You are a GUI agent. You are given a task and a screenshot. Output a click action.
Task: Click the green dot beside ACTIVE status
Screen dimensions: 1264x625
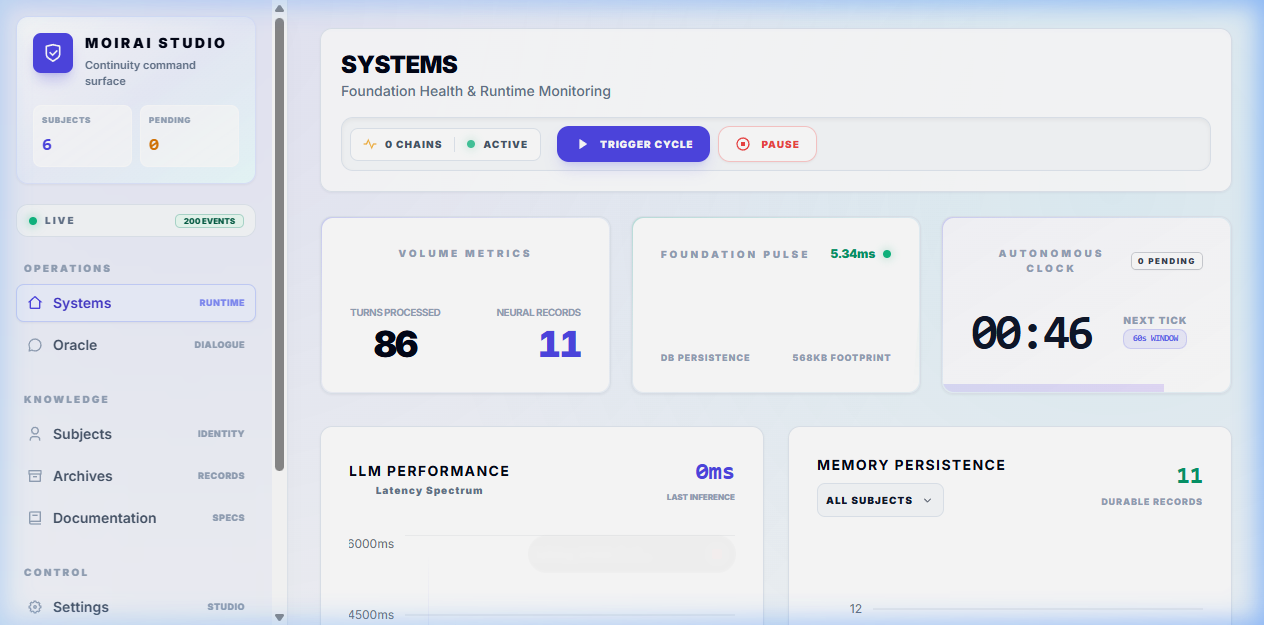click(471, 144)
